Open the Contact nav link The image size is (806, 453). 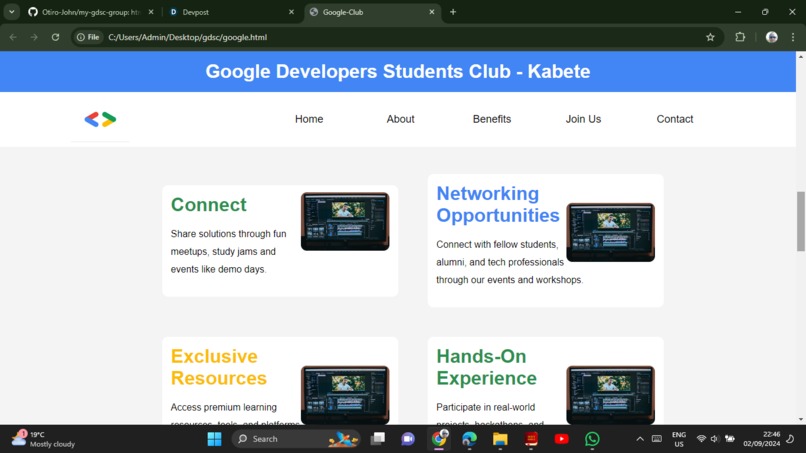tap(675, 119)
